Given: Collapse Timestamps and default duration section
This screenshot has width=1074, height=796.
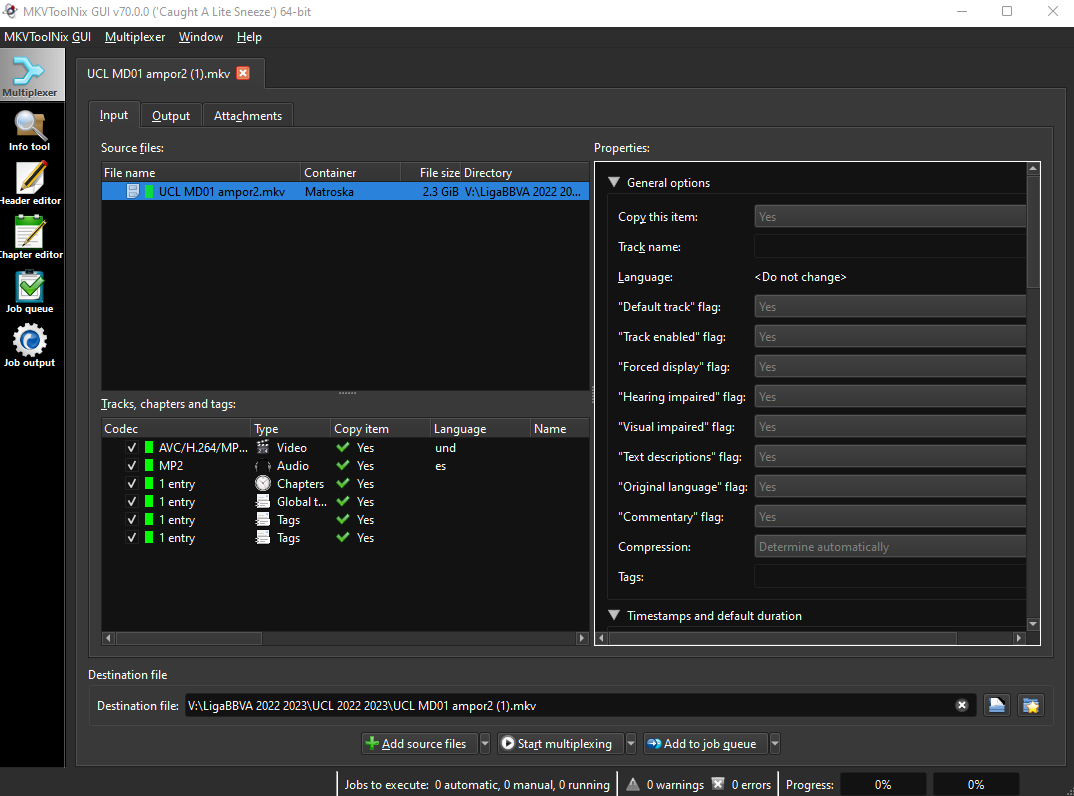Looking at the screenshot, I should [x=614, y=615].
